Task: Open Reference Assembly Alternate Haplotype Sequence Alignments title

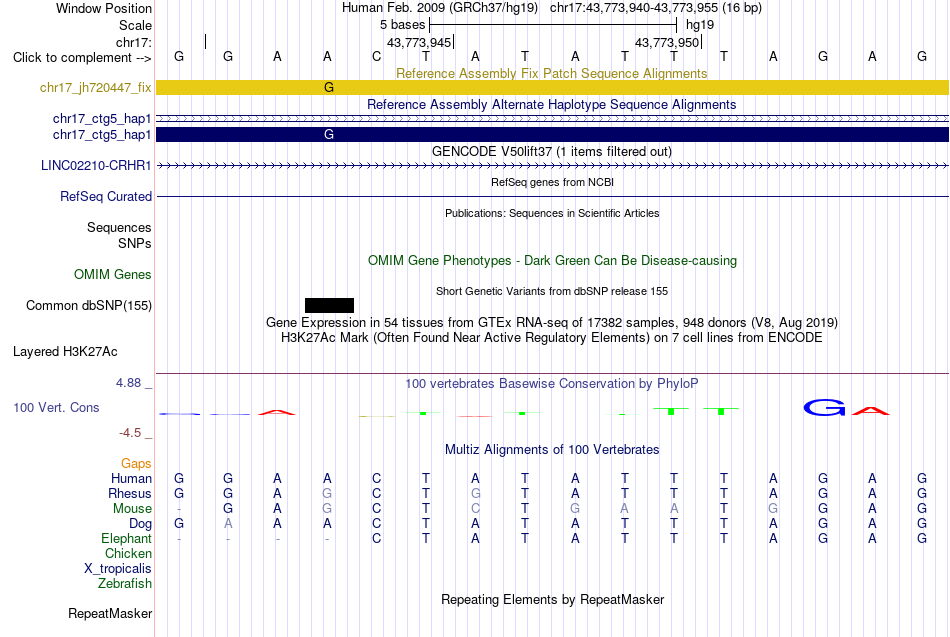Action: pos(551,104)
